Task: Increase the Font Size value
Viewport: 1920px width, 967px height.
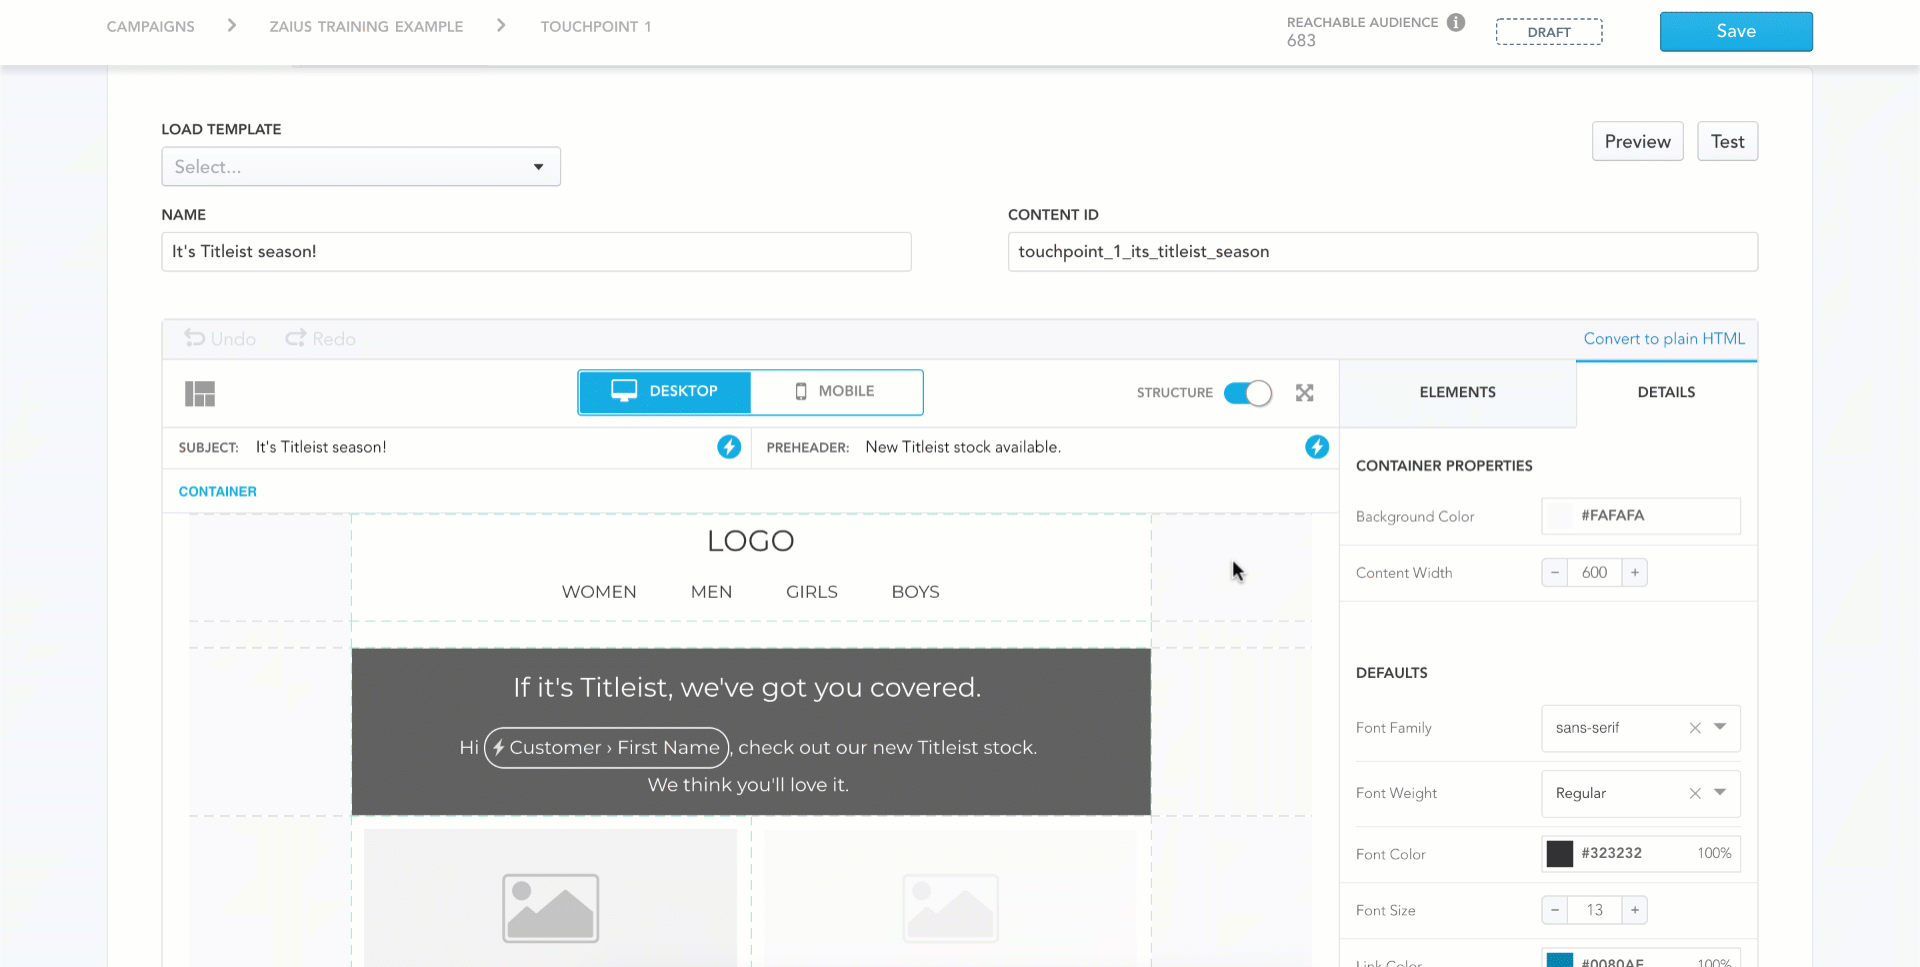Action: pyautogui.click(x=1634, y=910)
